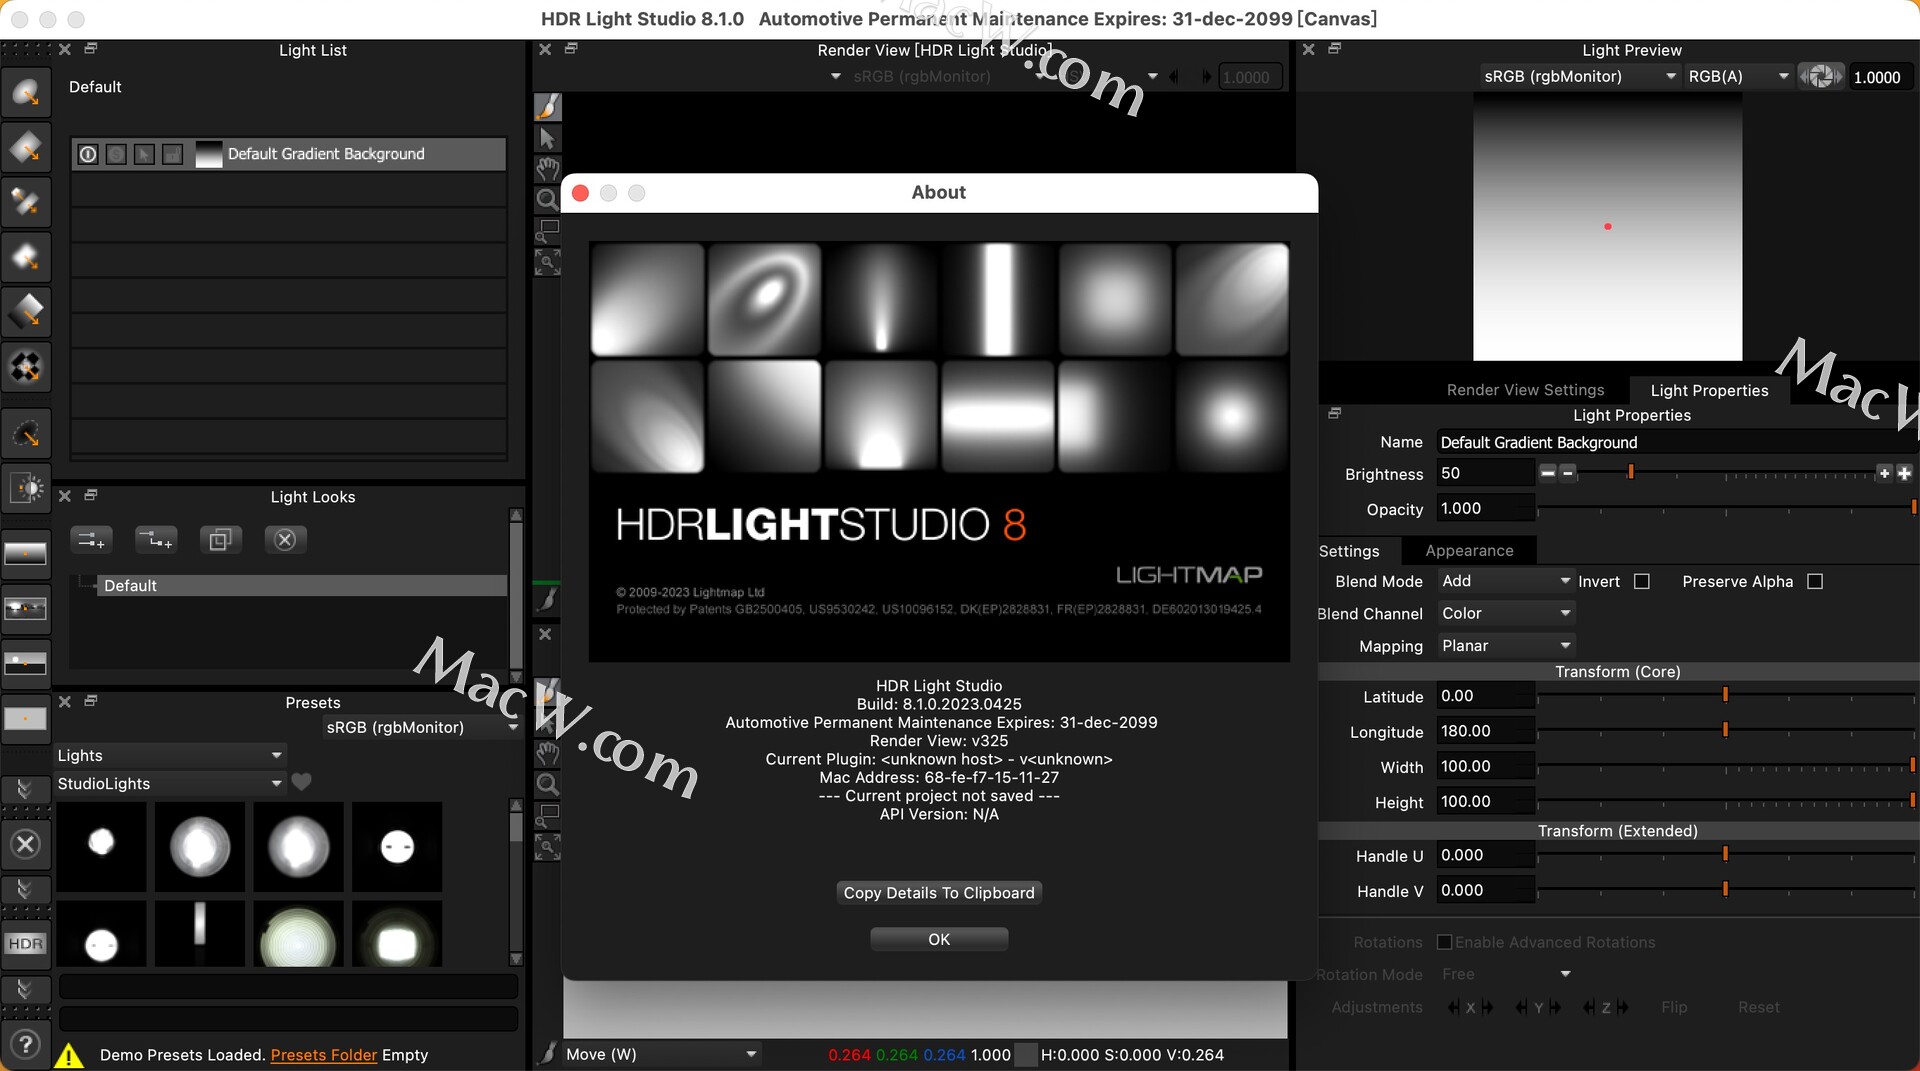Toggle power on Default Gradient Background light

coord(88,154)
